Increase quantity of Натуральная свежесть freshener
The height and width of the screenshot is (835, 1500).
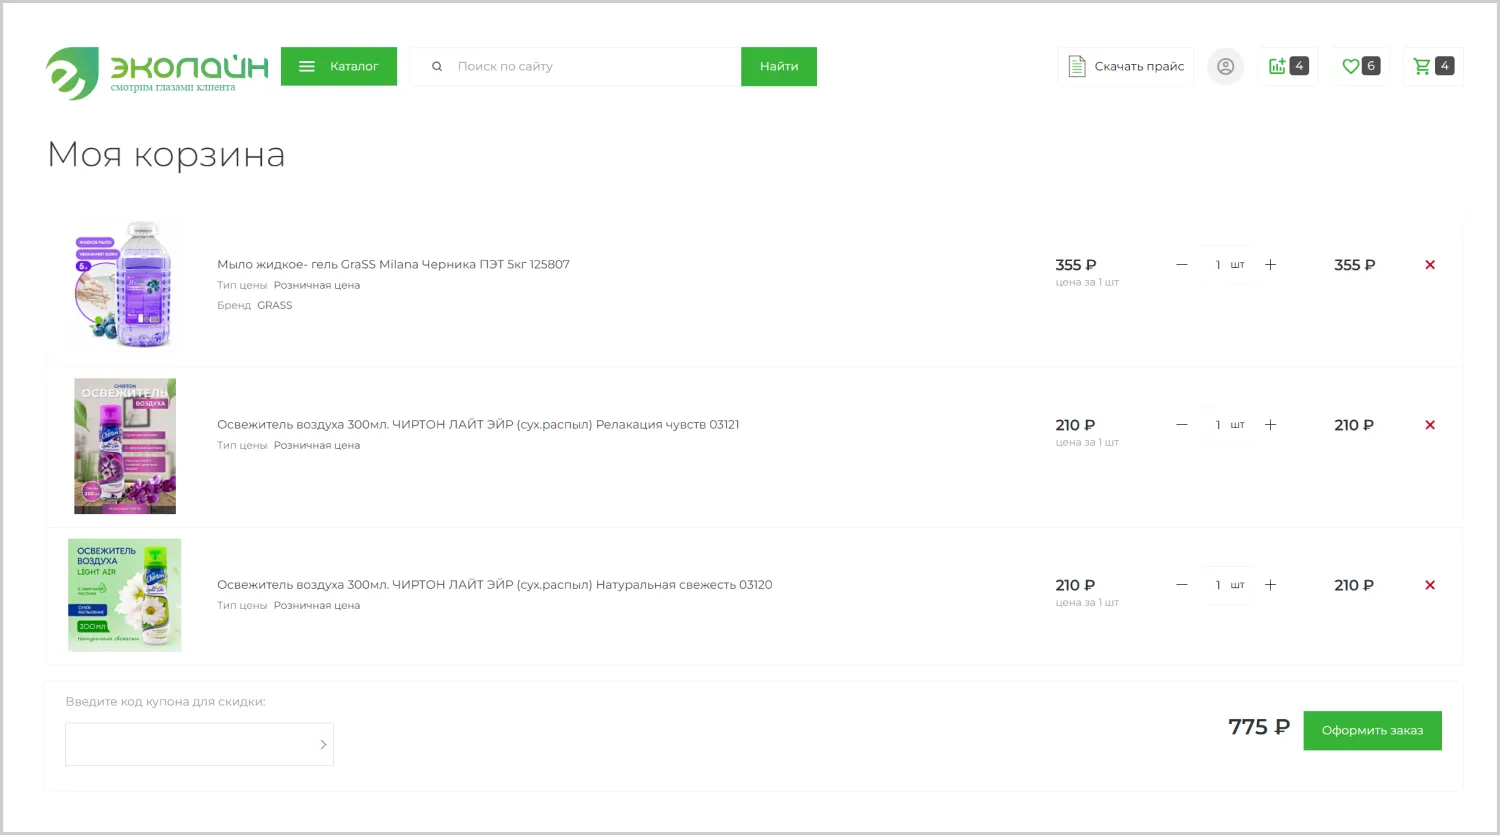tap(1270, 585)
